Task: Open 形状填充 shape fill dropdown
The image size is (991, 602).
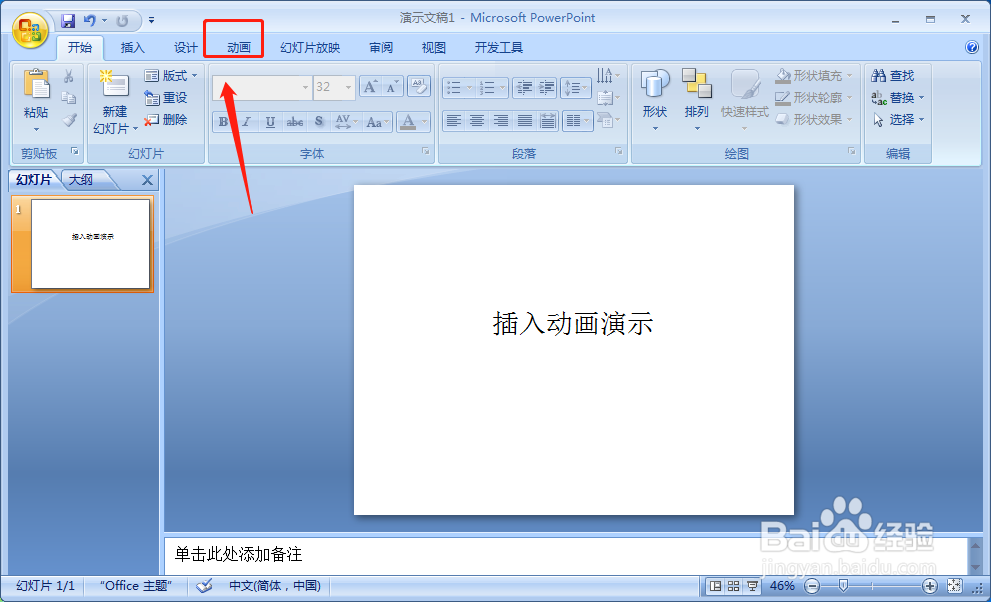Action: pos(814,76)
